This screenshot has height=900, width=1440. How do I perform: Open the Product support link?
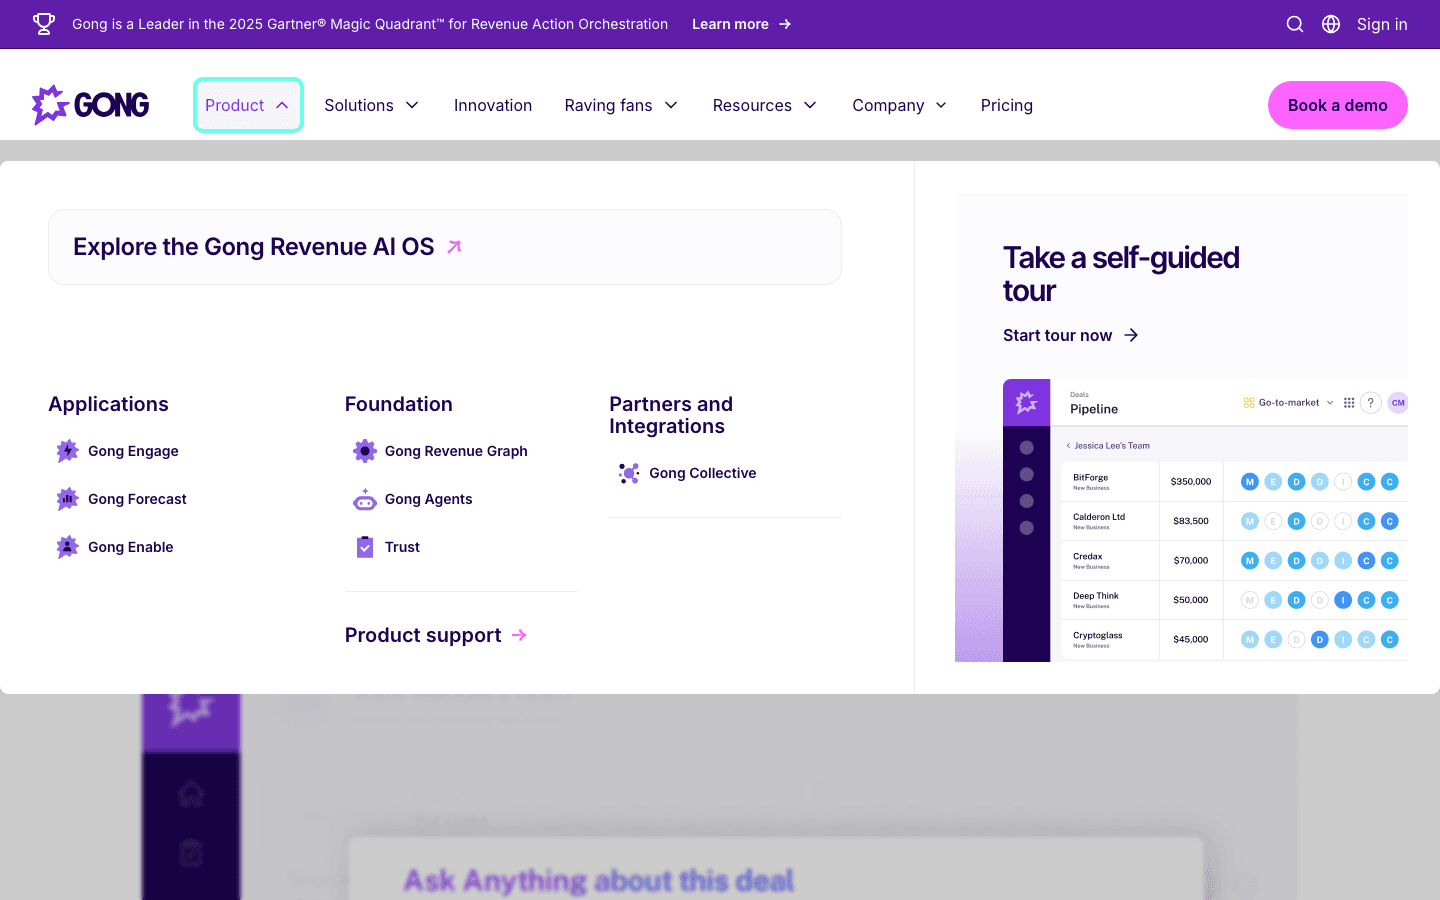pyautogui.click(x=435, y=635)
